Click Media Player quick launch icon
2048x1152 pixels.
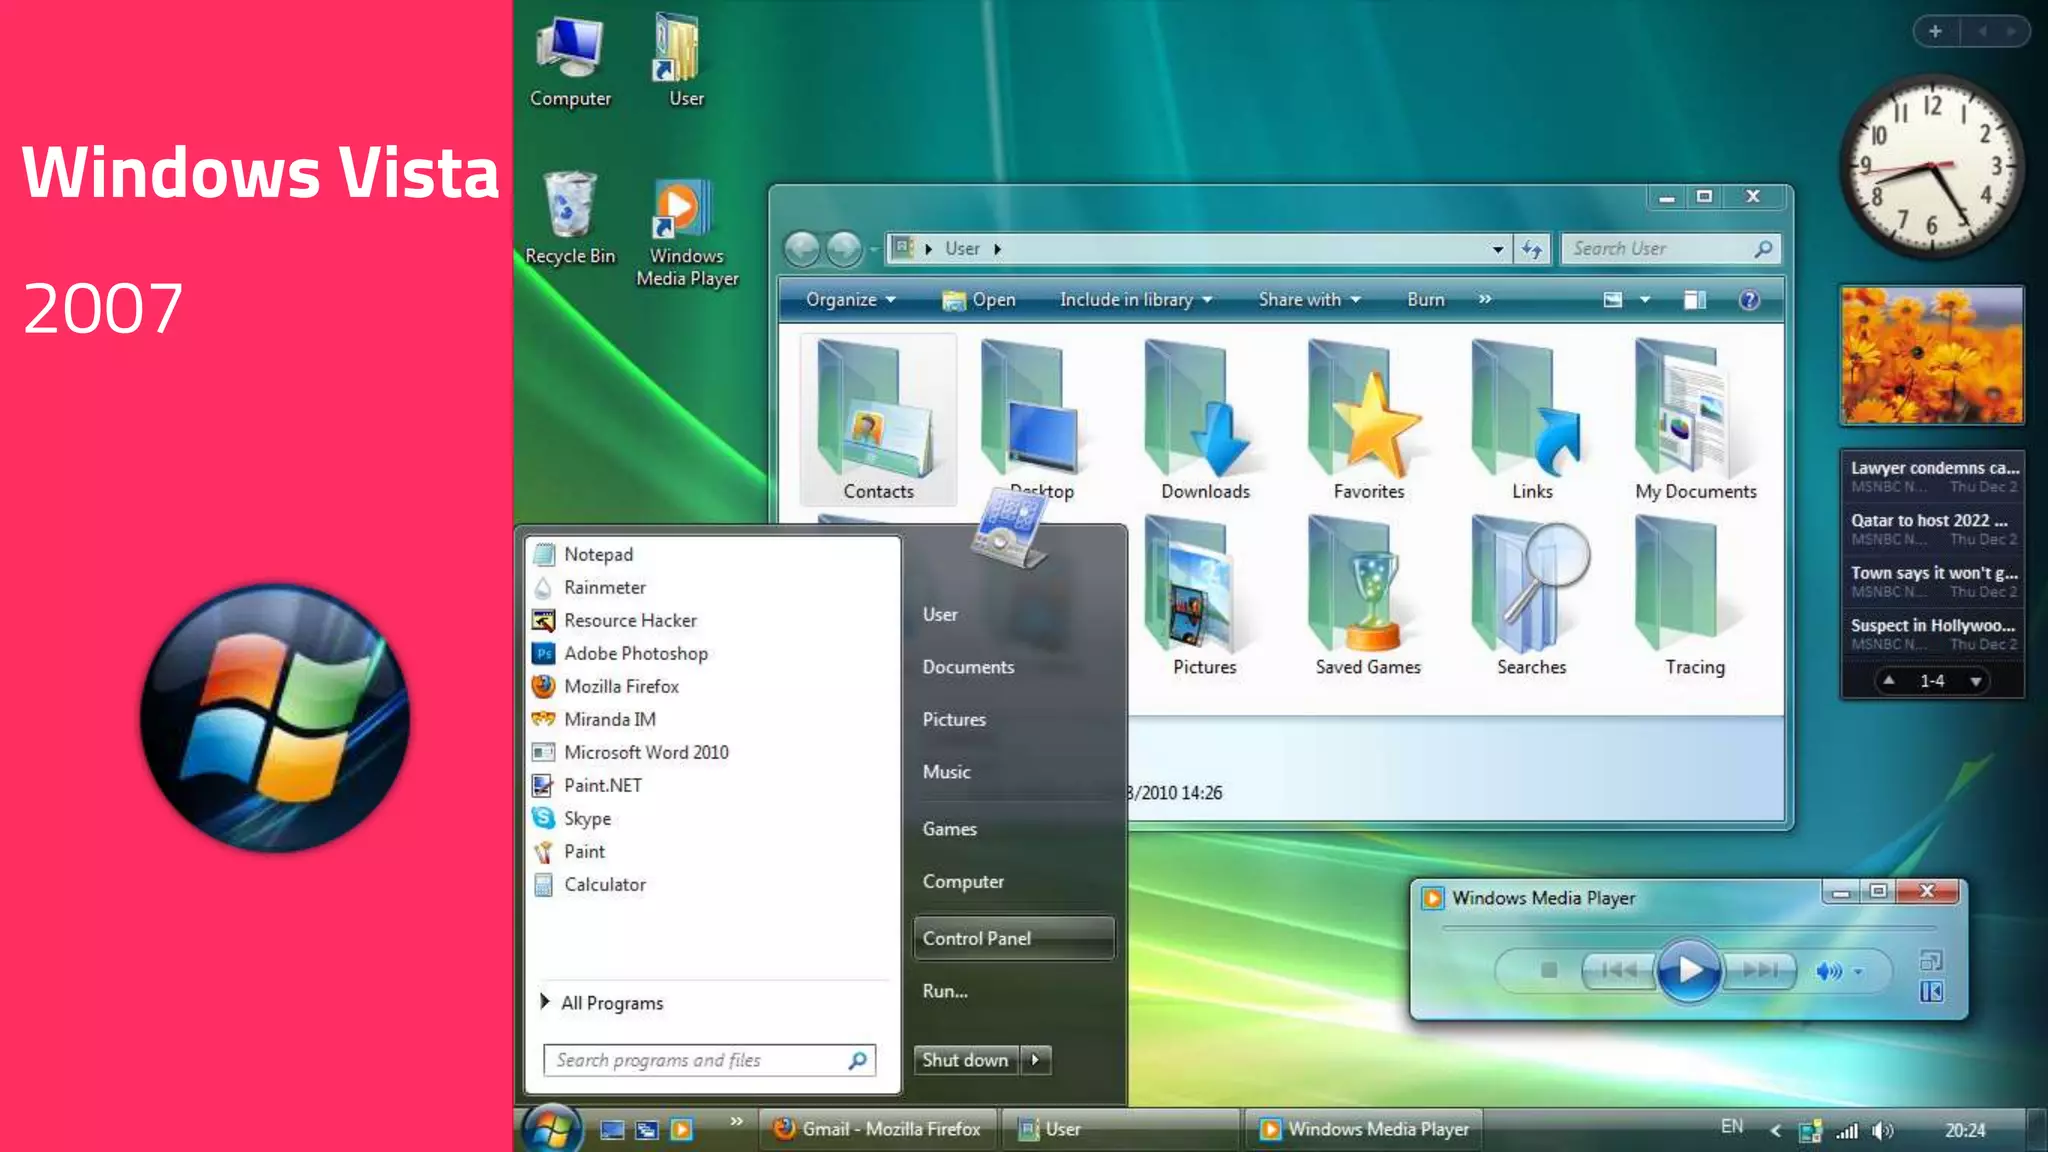(x=681, y=1130)
